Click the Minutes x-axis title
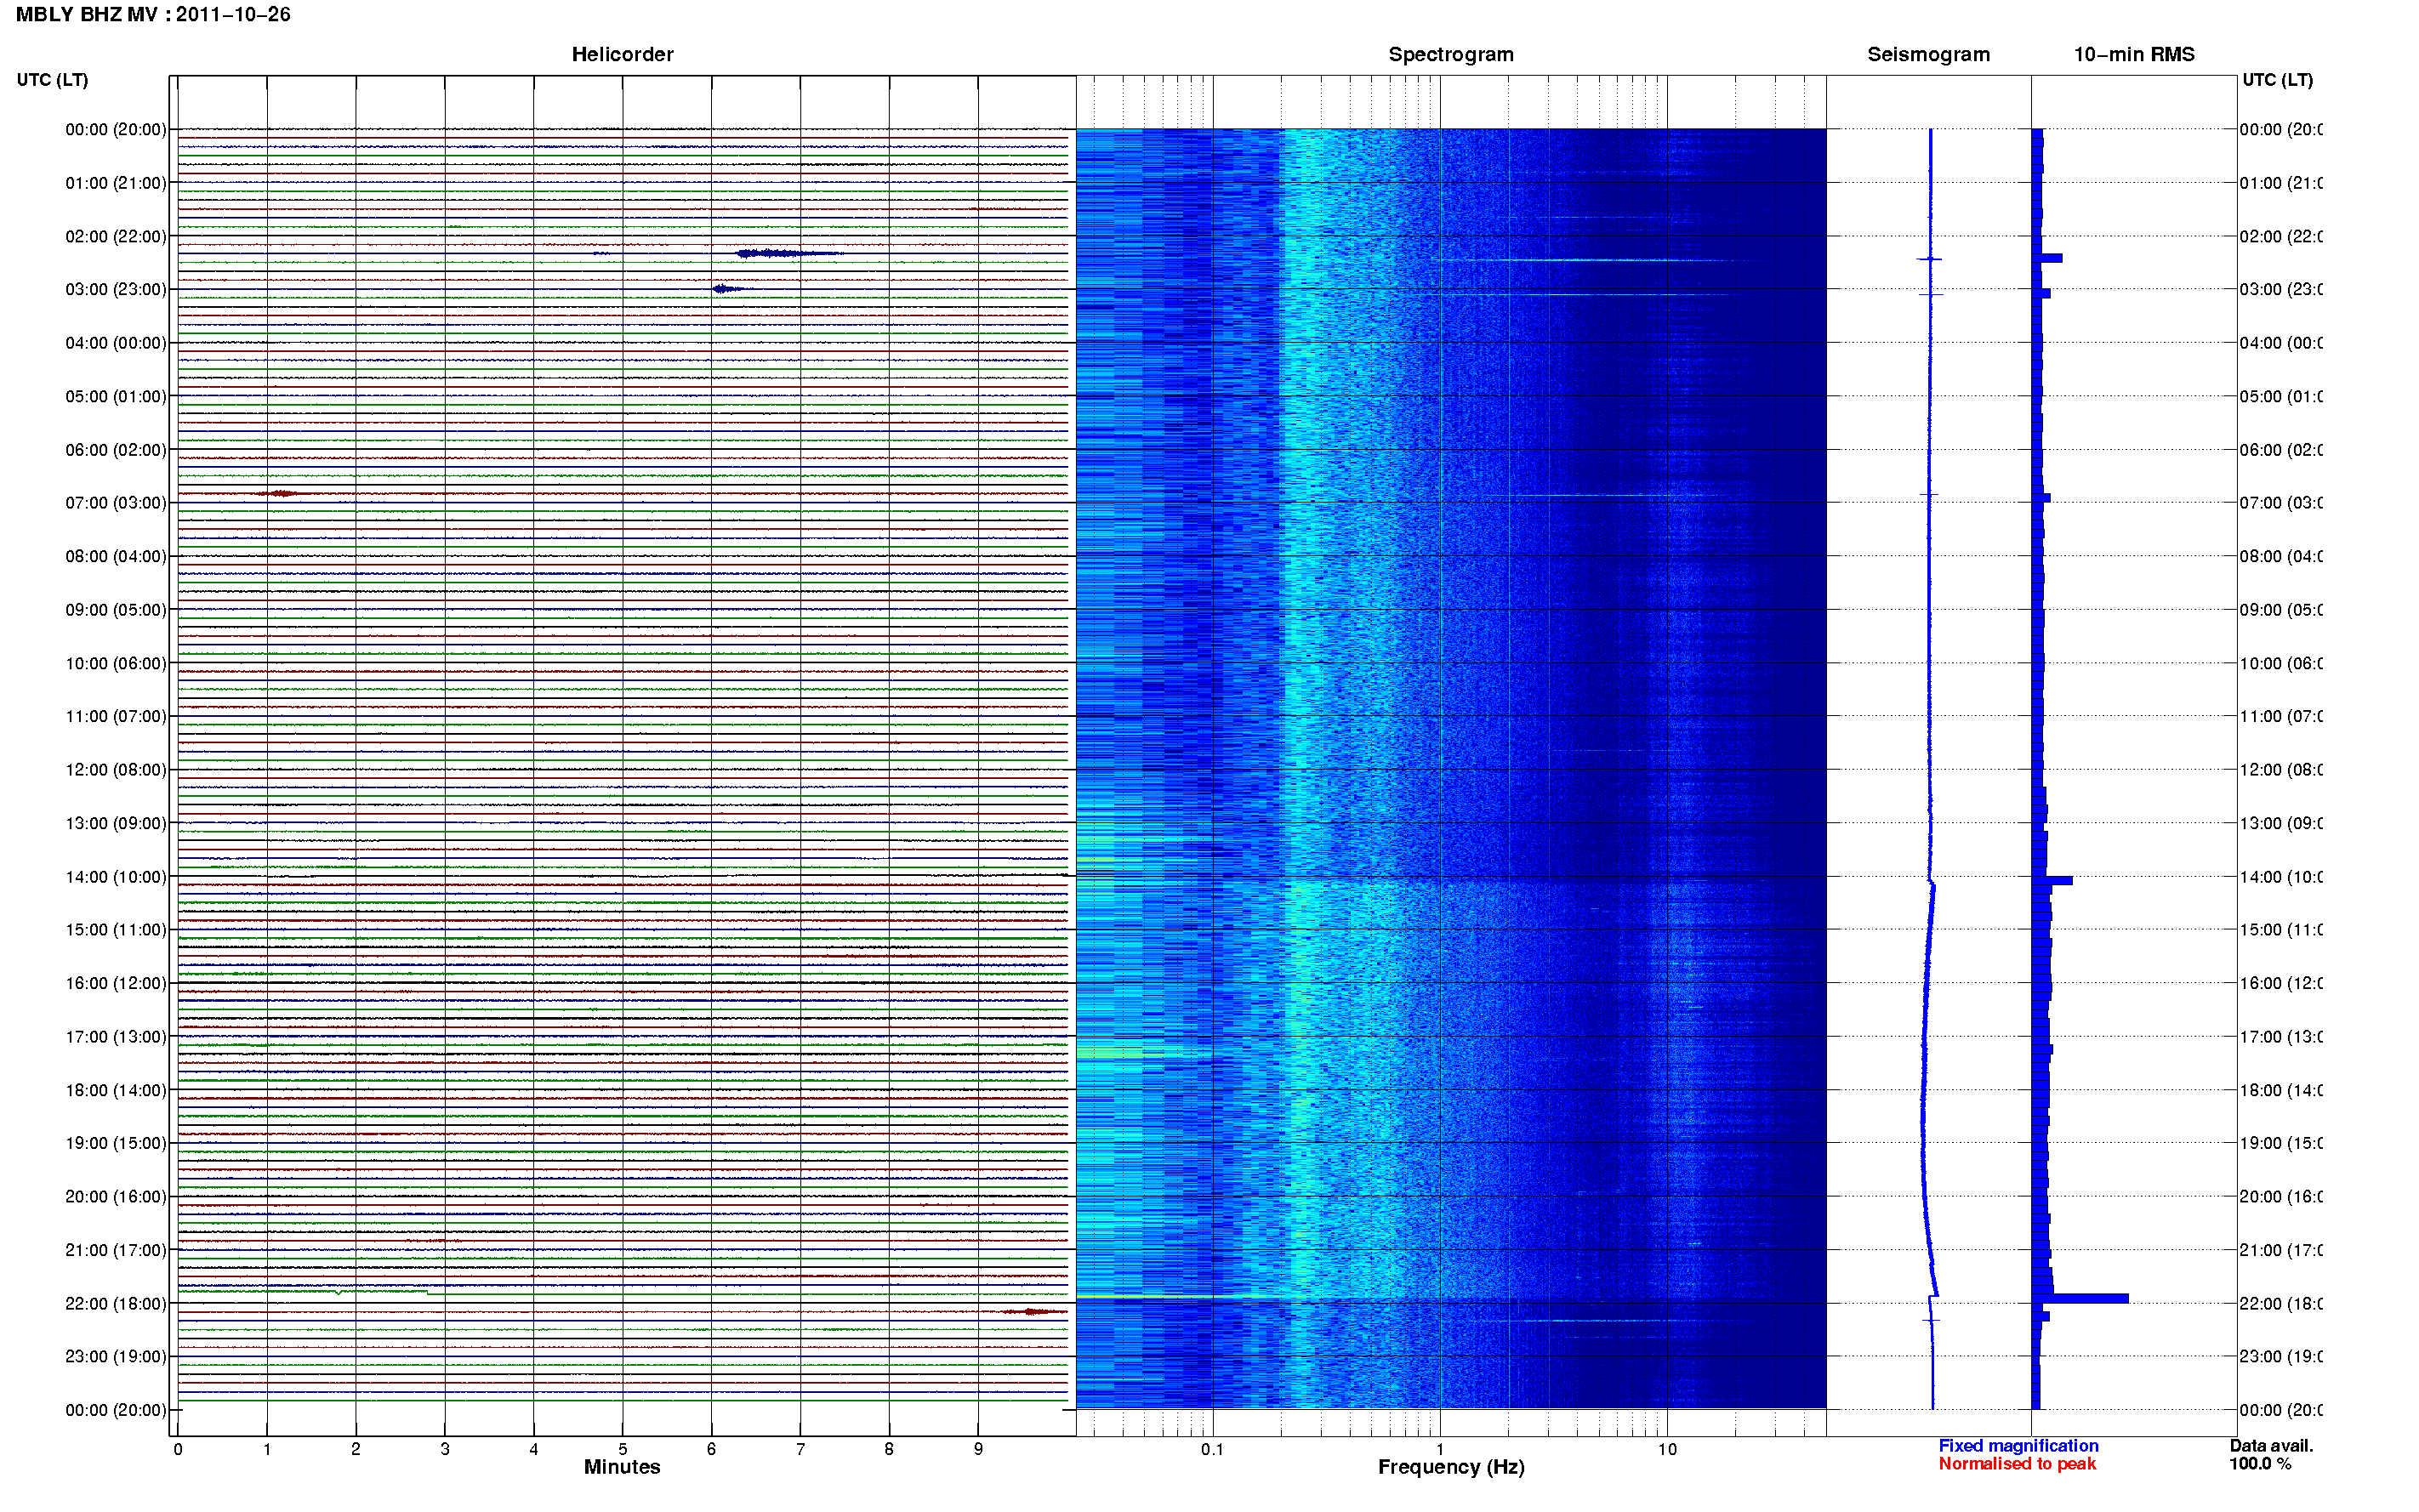Viewport: 2419px width, 1512px height. point(622,1467)
